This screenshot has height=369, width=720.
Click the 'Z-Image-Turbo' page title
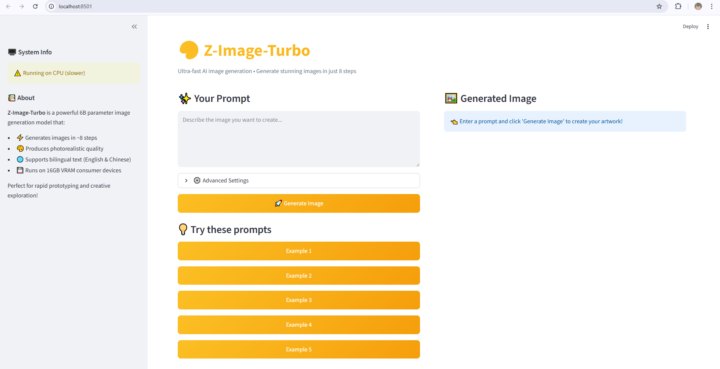(257, 50)
